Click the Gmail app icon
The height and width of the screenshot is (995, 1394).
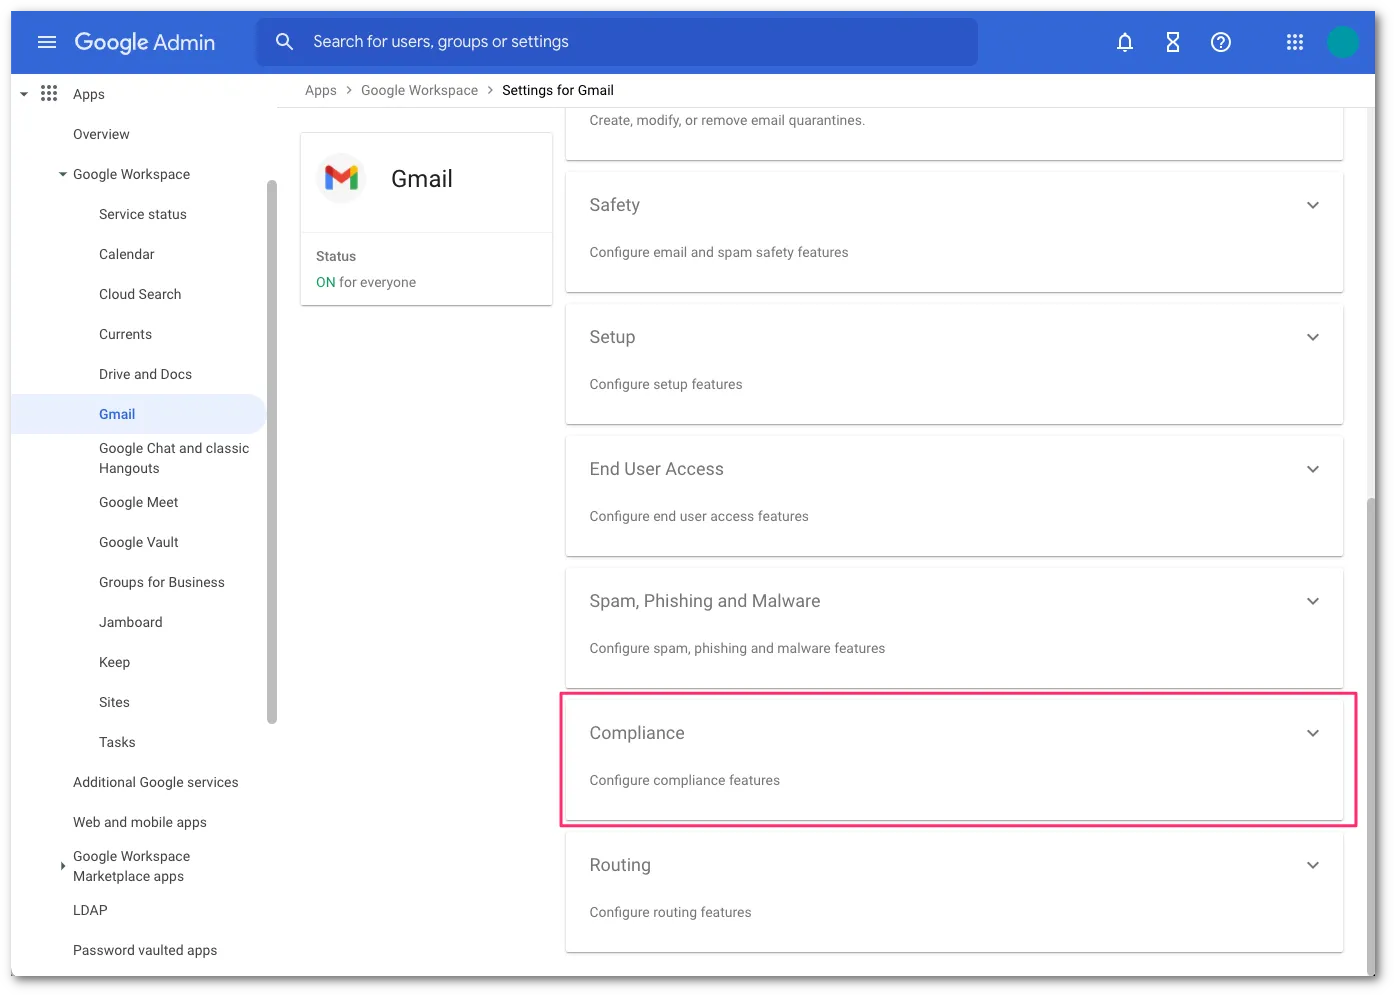341,178
